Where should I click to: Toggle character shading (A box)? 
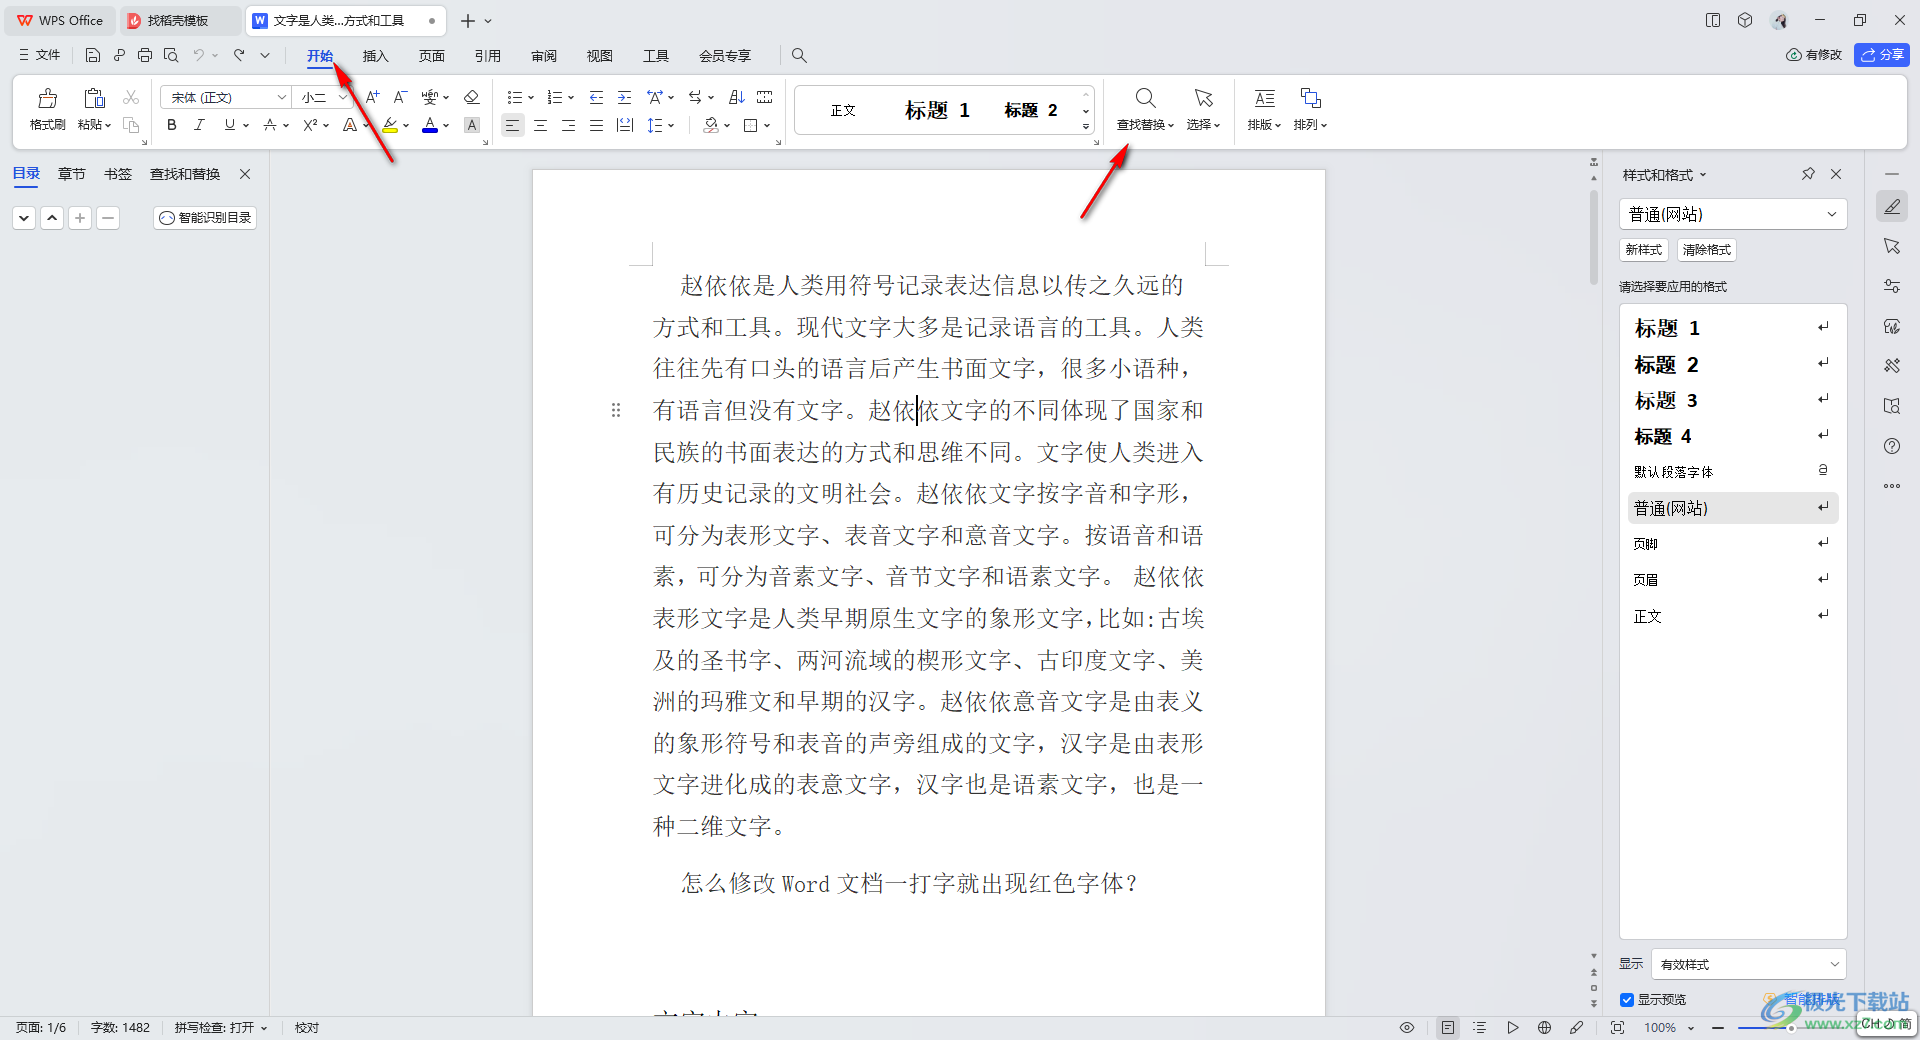pos(472,125)
